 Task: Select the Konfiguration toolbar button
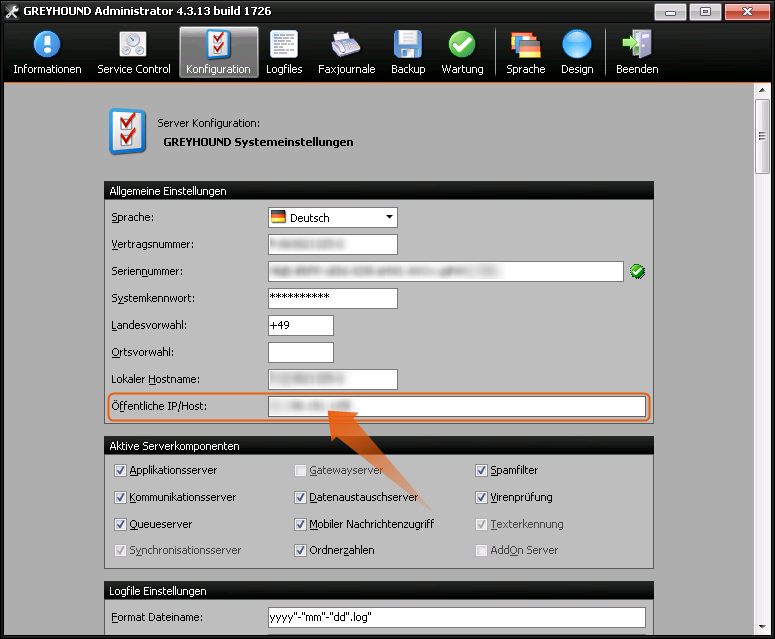pos(218,52)
